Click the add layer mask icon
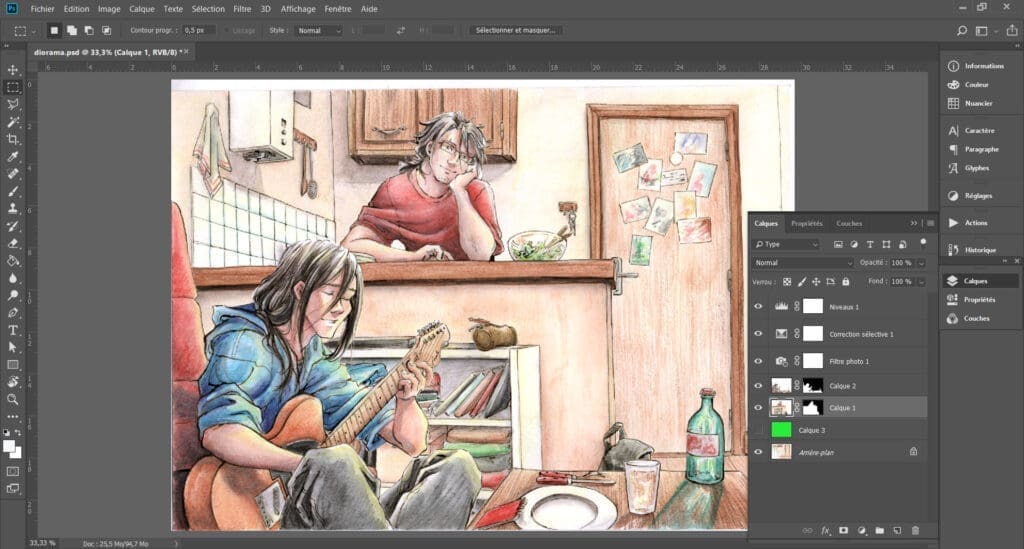The height and width of the screenshot is (549, 1024). [843, 531]
